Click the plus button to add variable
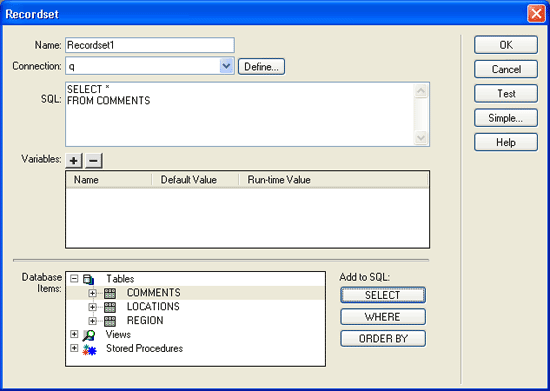 74,161
